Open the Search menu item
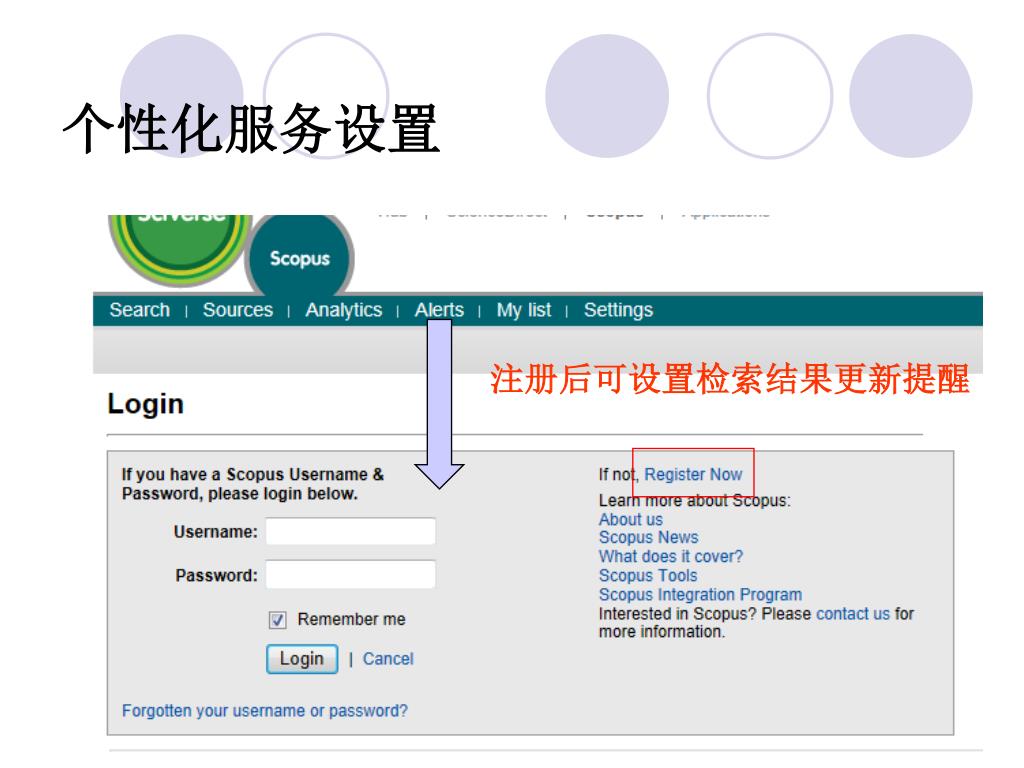The height and width of the screenshot is (768, 1024). 140,310
